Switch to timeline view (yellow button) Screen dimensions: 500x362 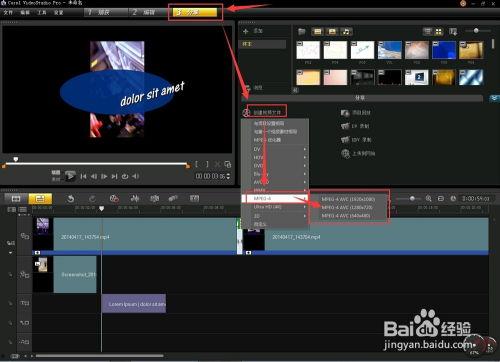pos(40,199)
